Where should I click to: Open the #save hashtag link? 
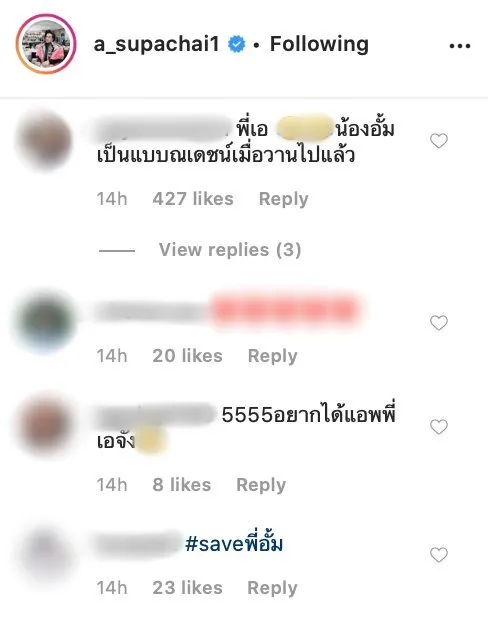tap(234, 543)
